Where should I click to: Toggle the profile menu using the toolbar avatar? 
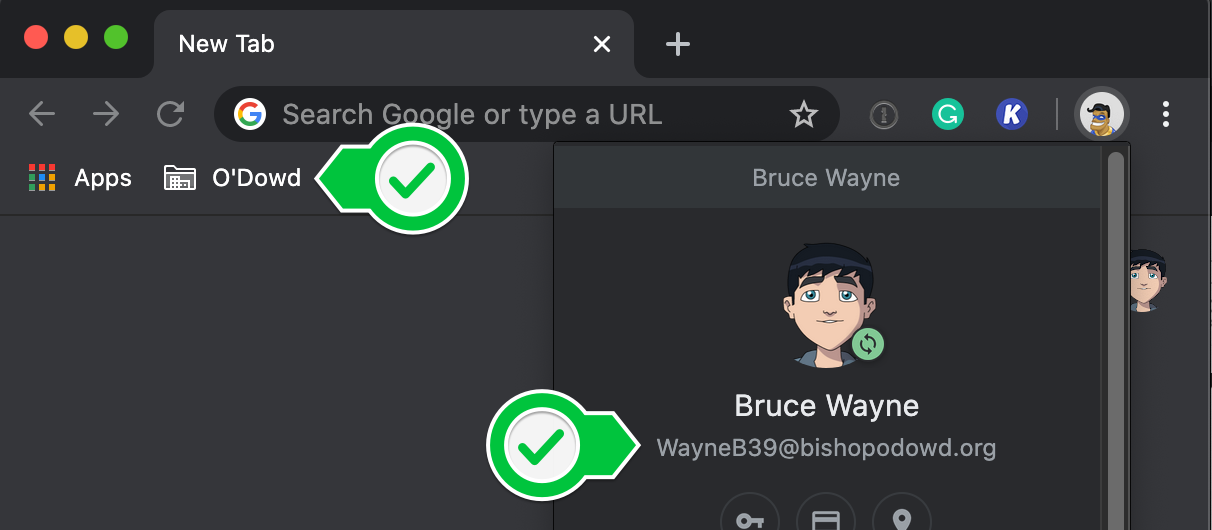(1101, 115)
